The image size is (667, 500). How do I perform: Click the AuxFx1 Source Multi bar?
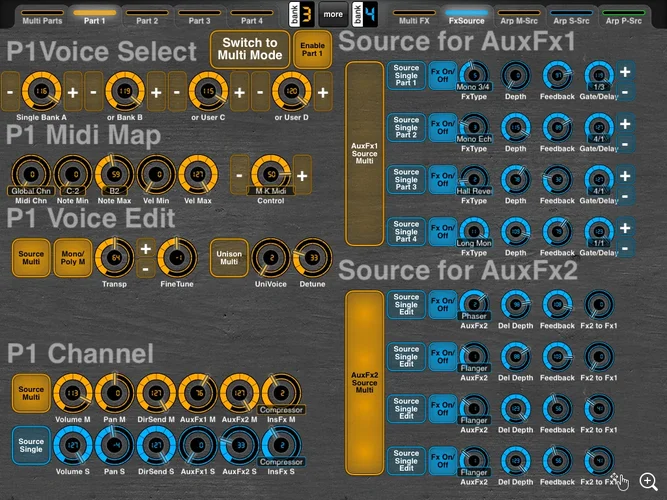(365, 154)
